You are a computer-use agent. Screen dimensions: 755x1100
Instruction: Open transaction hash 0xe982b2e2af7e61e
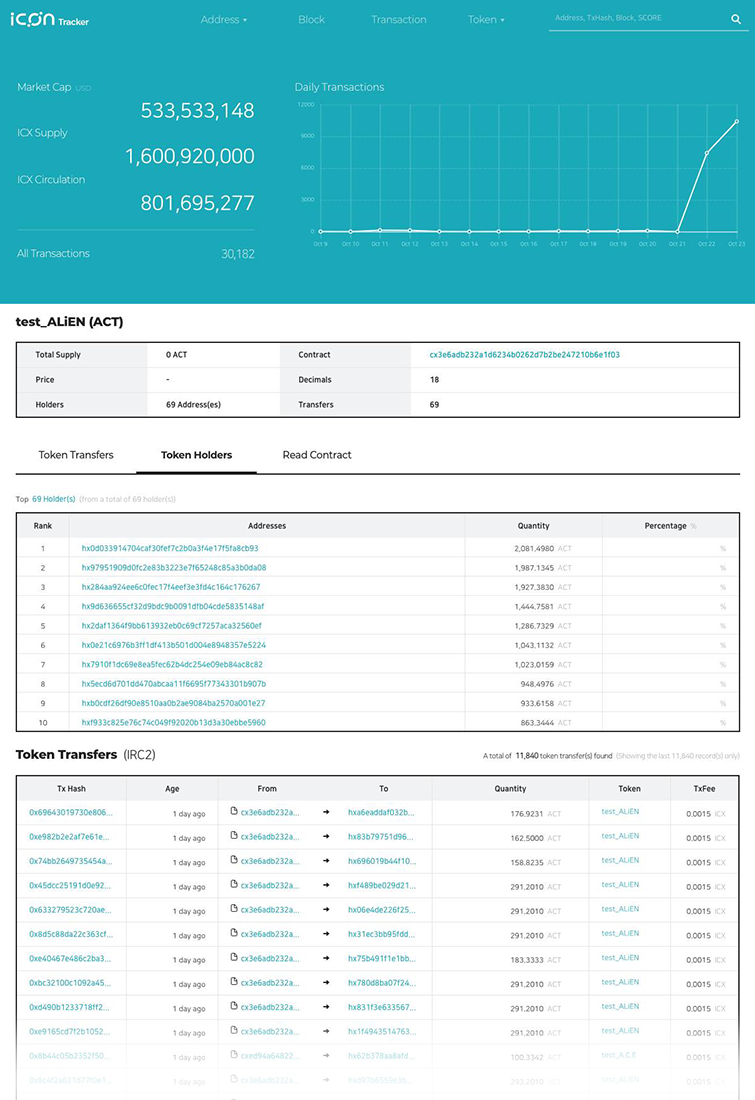click(x=69, y=837)
